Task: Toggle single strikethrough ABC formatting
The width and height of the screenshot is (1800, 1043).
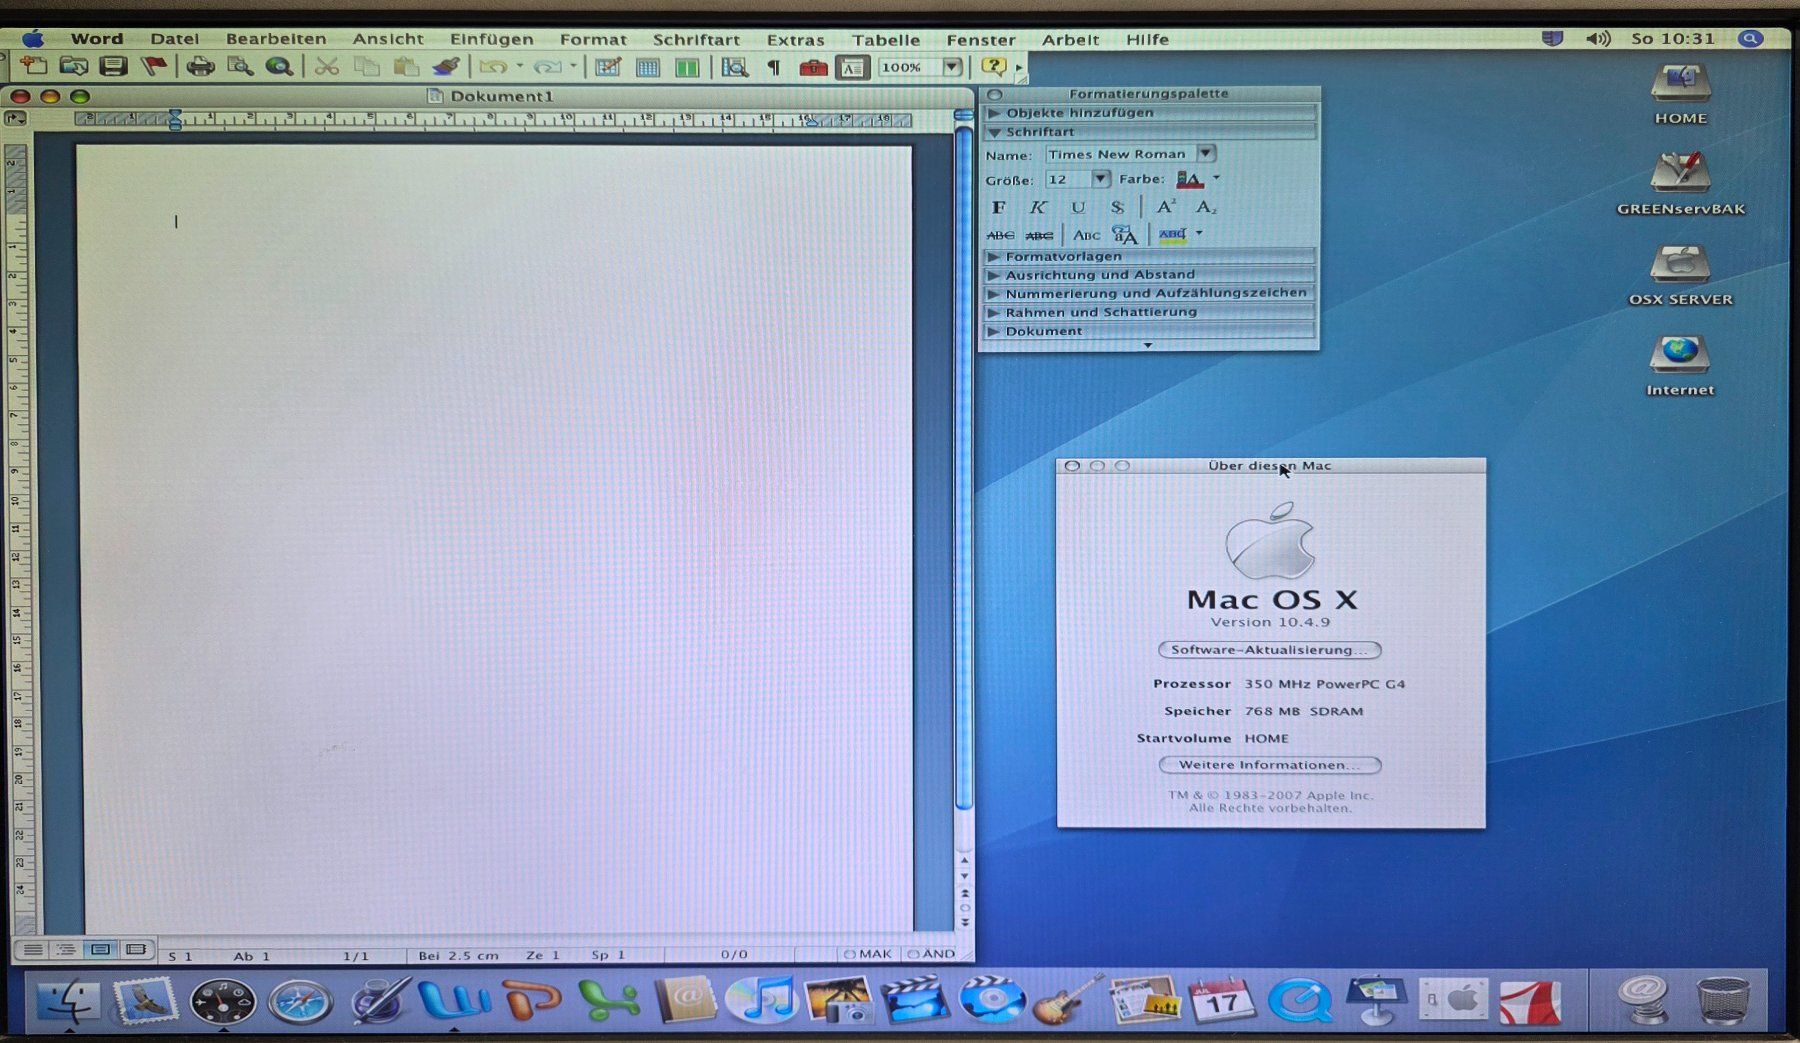Action: (1000, 235)
